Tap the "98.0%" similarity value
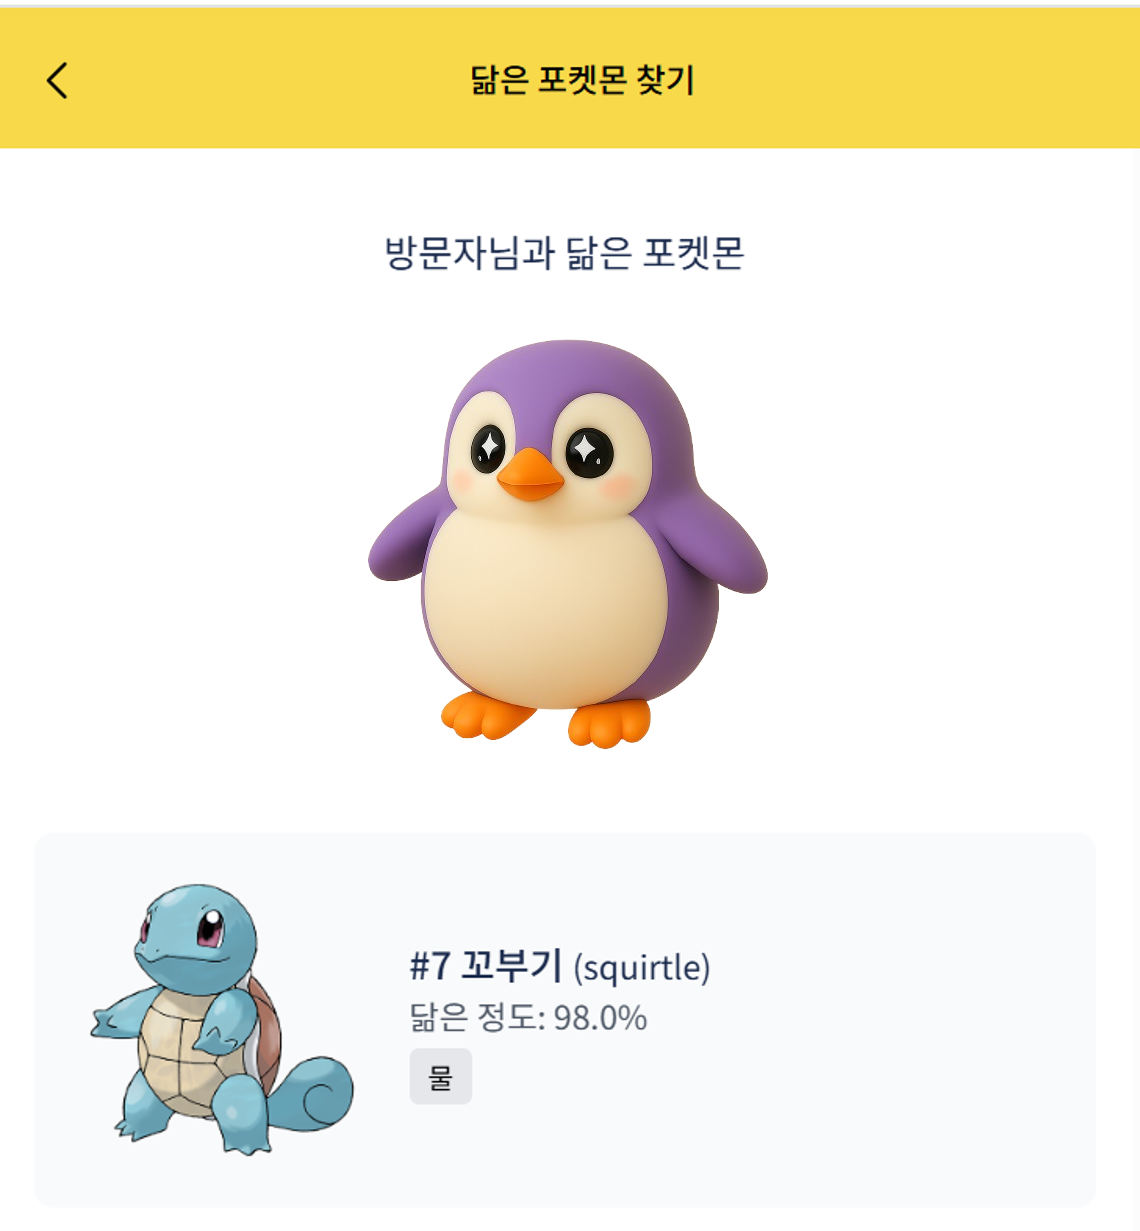 (x=600, y=1017)
